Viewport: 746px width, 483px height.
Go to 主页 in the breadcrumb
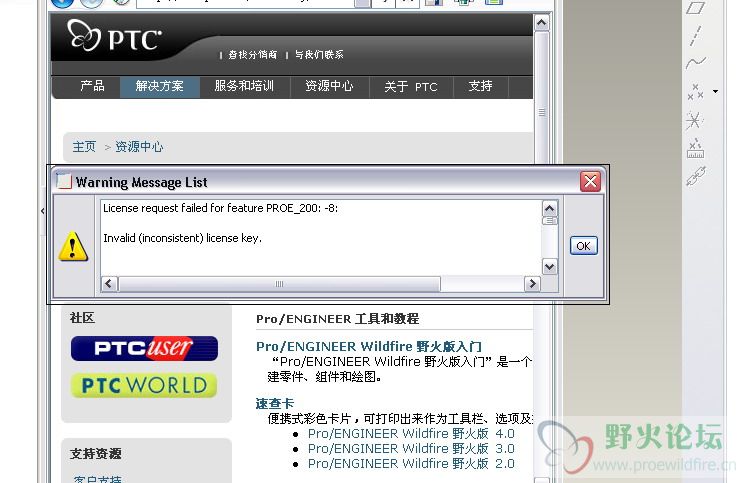click(x=84, y=147)
